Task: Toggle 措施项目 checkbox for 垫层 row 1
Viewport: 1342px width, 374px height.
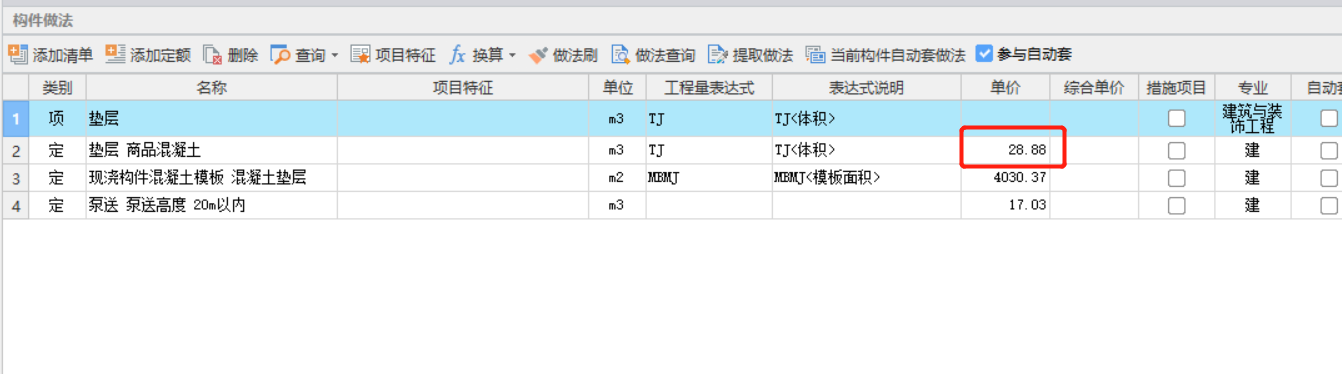Action: pyautogui.click(x=1177, y=118)
